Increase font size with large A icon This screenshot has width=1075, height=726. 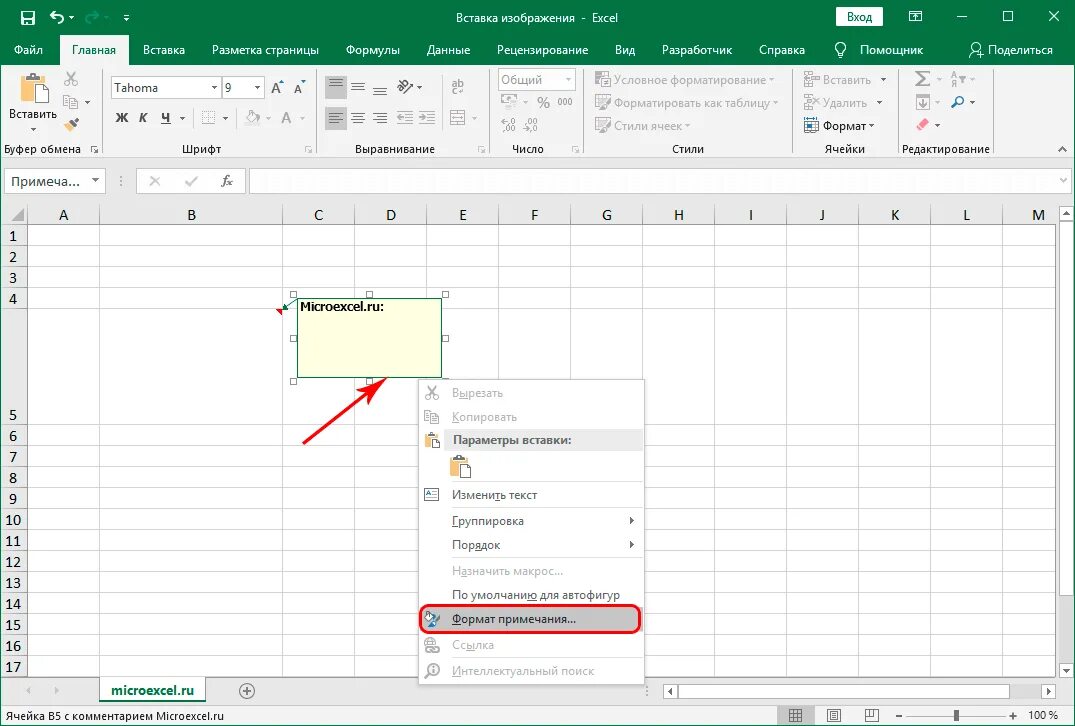click(x=277, y=88)
